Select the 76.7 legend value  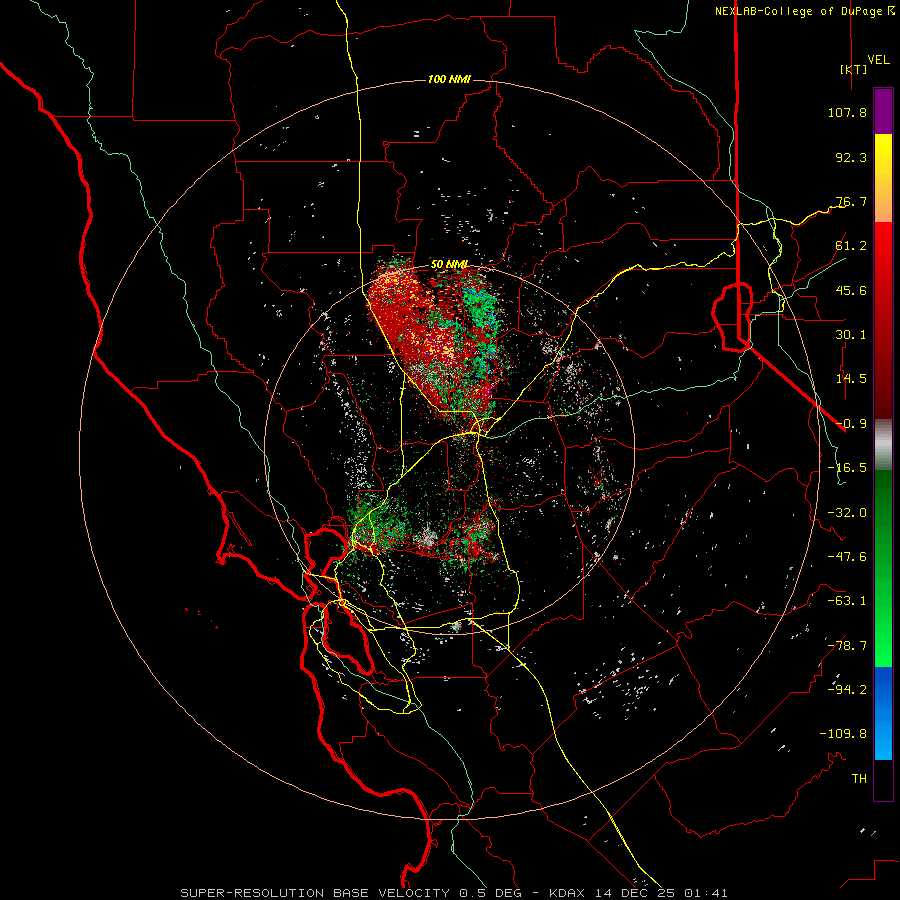(851, 201)
